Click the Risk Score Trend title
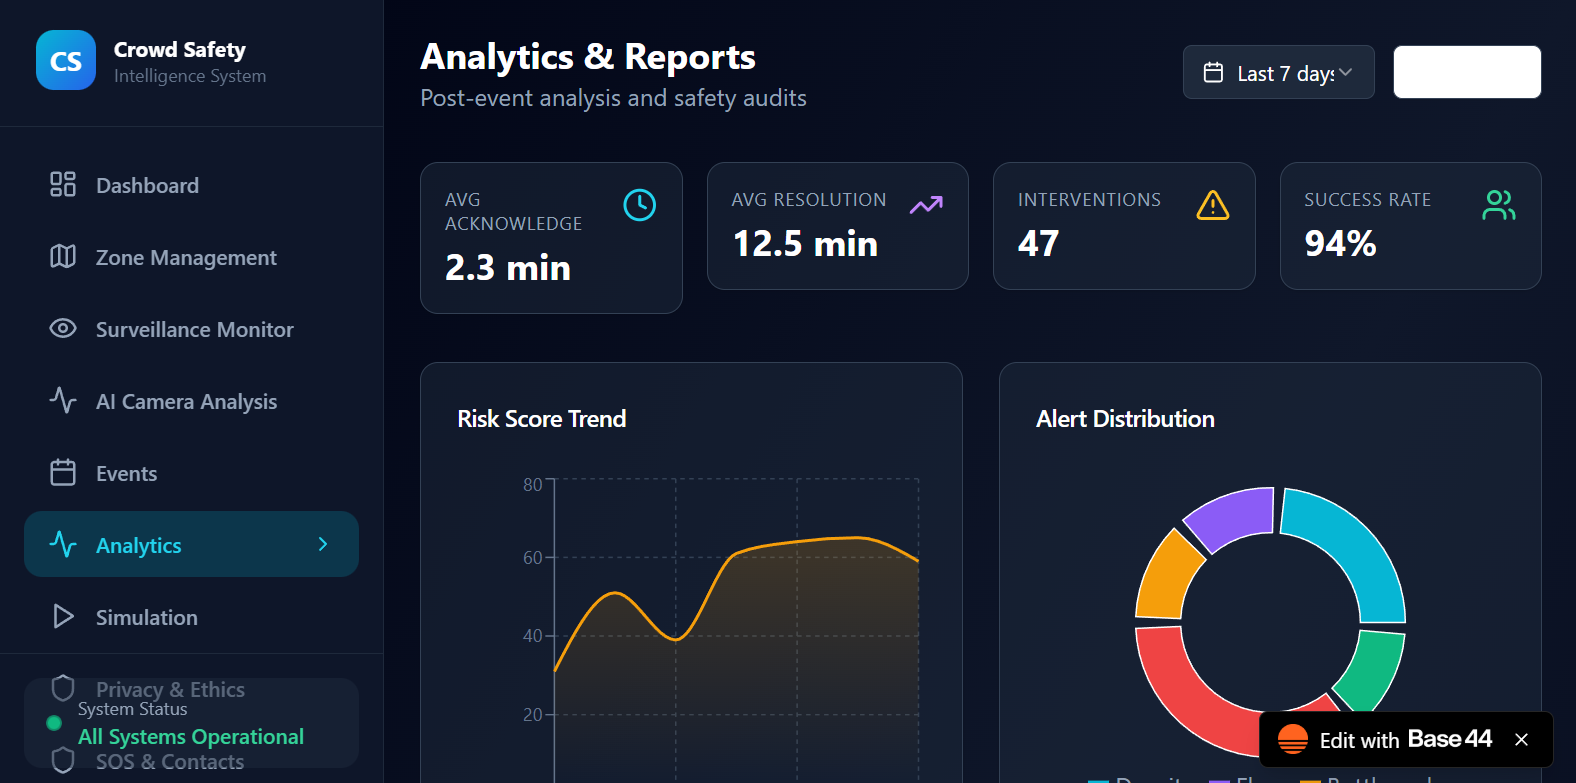 point(542,419)
